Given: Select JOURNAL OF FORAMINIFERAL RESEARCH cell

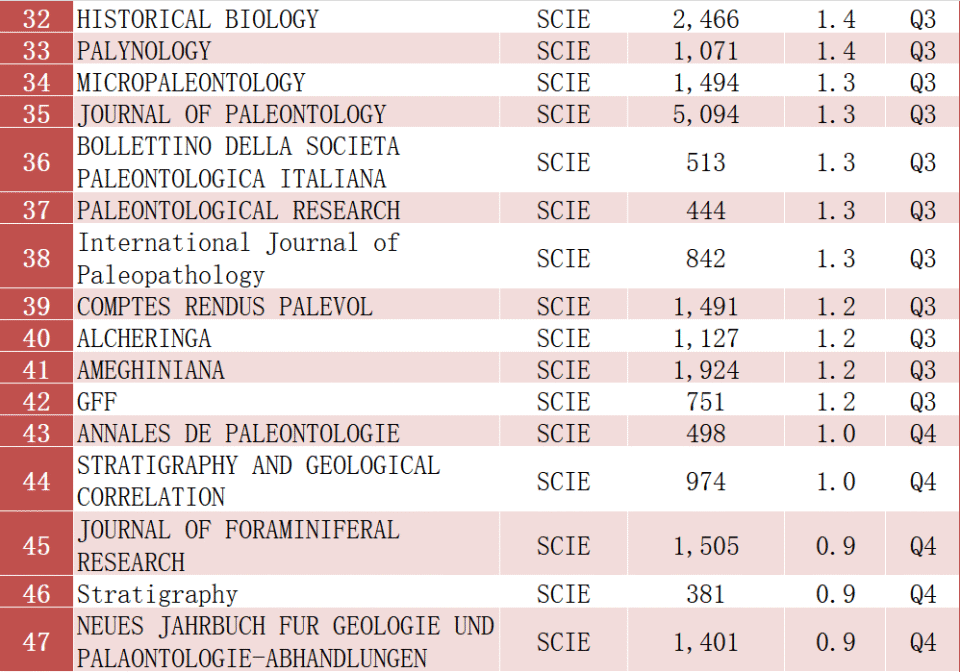Looking at the screenshot, I should point(238,546).
